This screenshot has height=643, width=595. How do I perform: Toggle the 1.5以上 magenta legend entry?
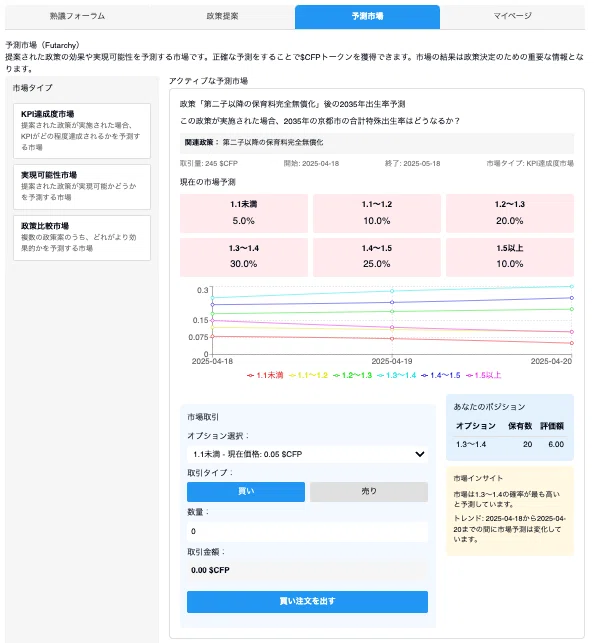coord(483,375)
